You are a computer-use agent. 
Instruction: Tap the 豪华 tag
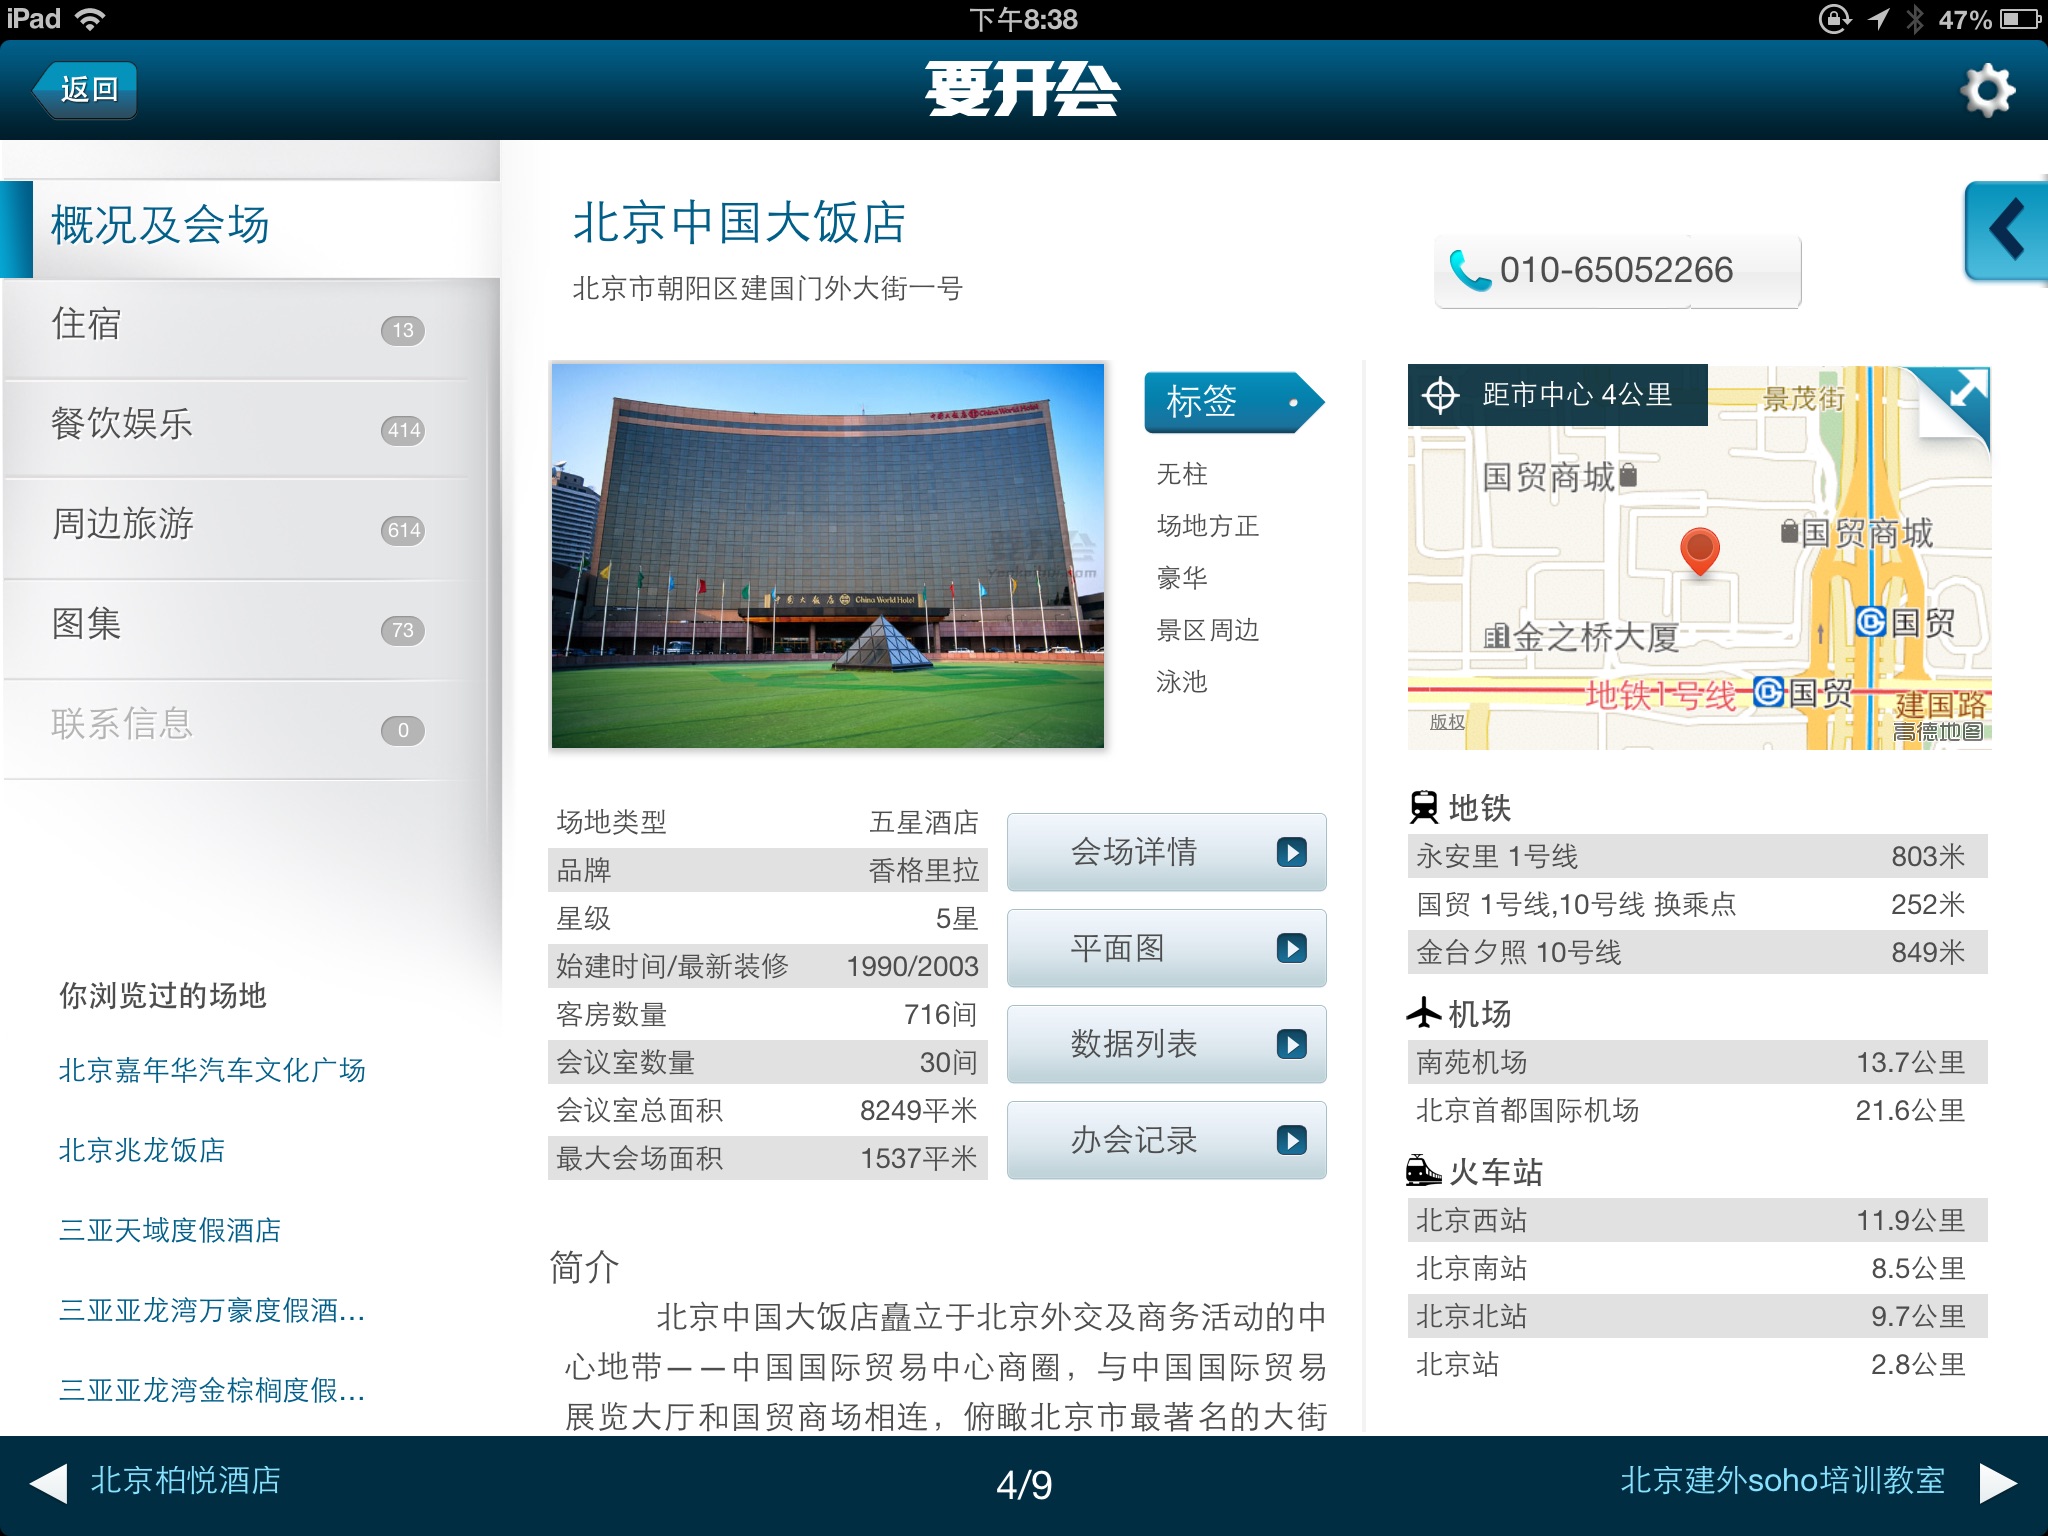pyautogui.click(x=1182, y=578)
